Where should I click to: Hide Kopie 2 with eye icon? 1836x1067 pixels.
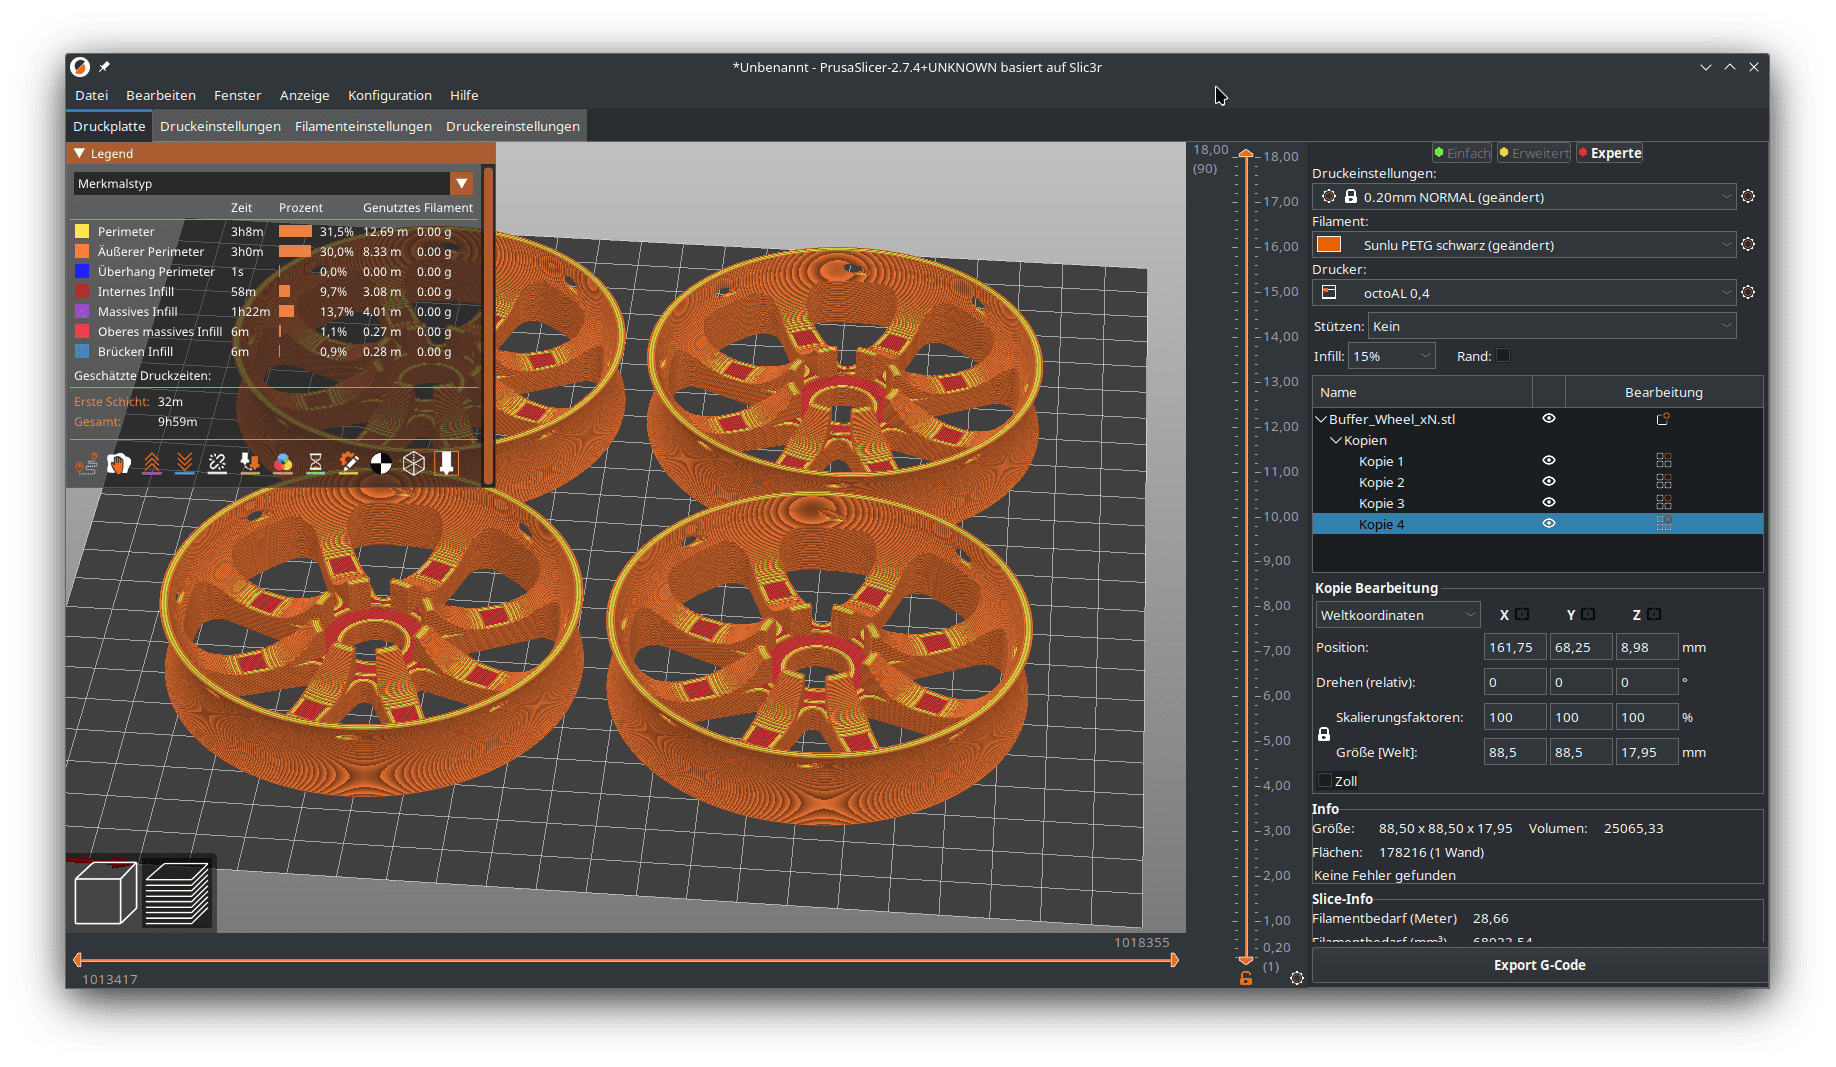(1548, 482)
